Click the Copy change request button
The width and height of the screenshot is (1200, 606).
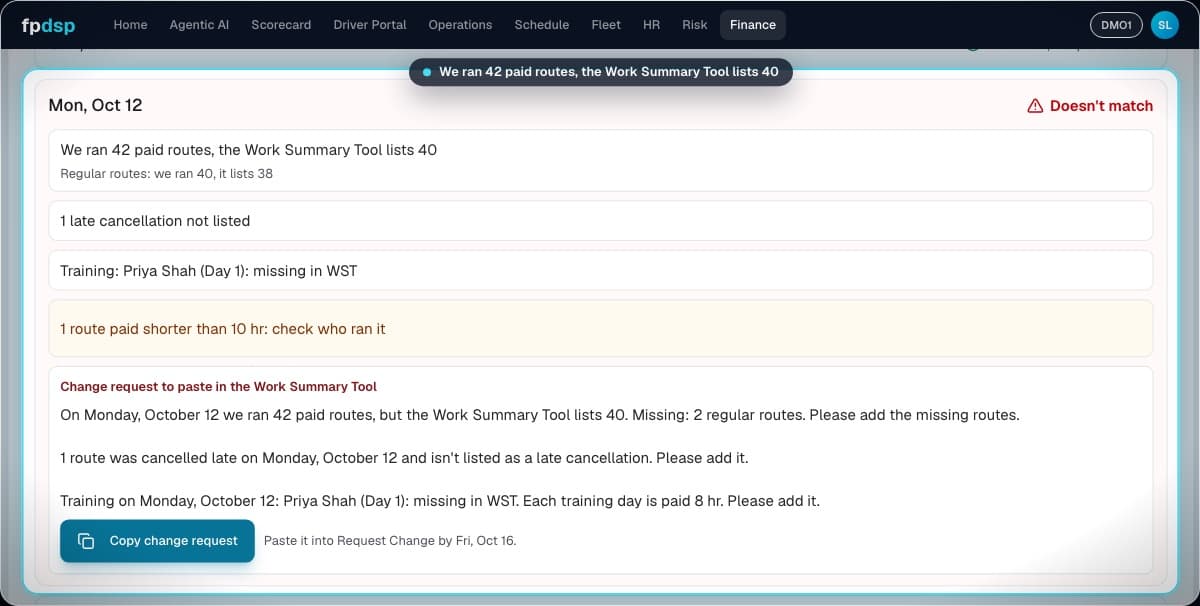[x=157, y=541]
